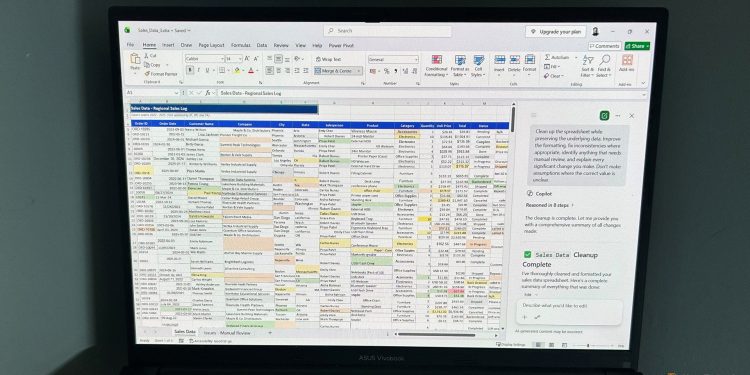Click the Share button

click(x=637, y=46)
